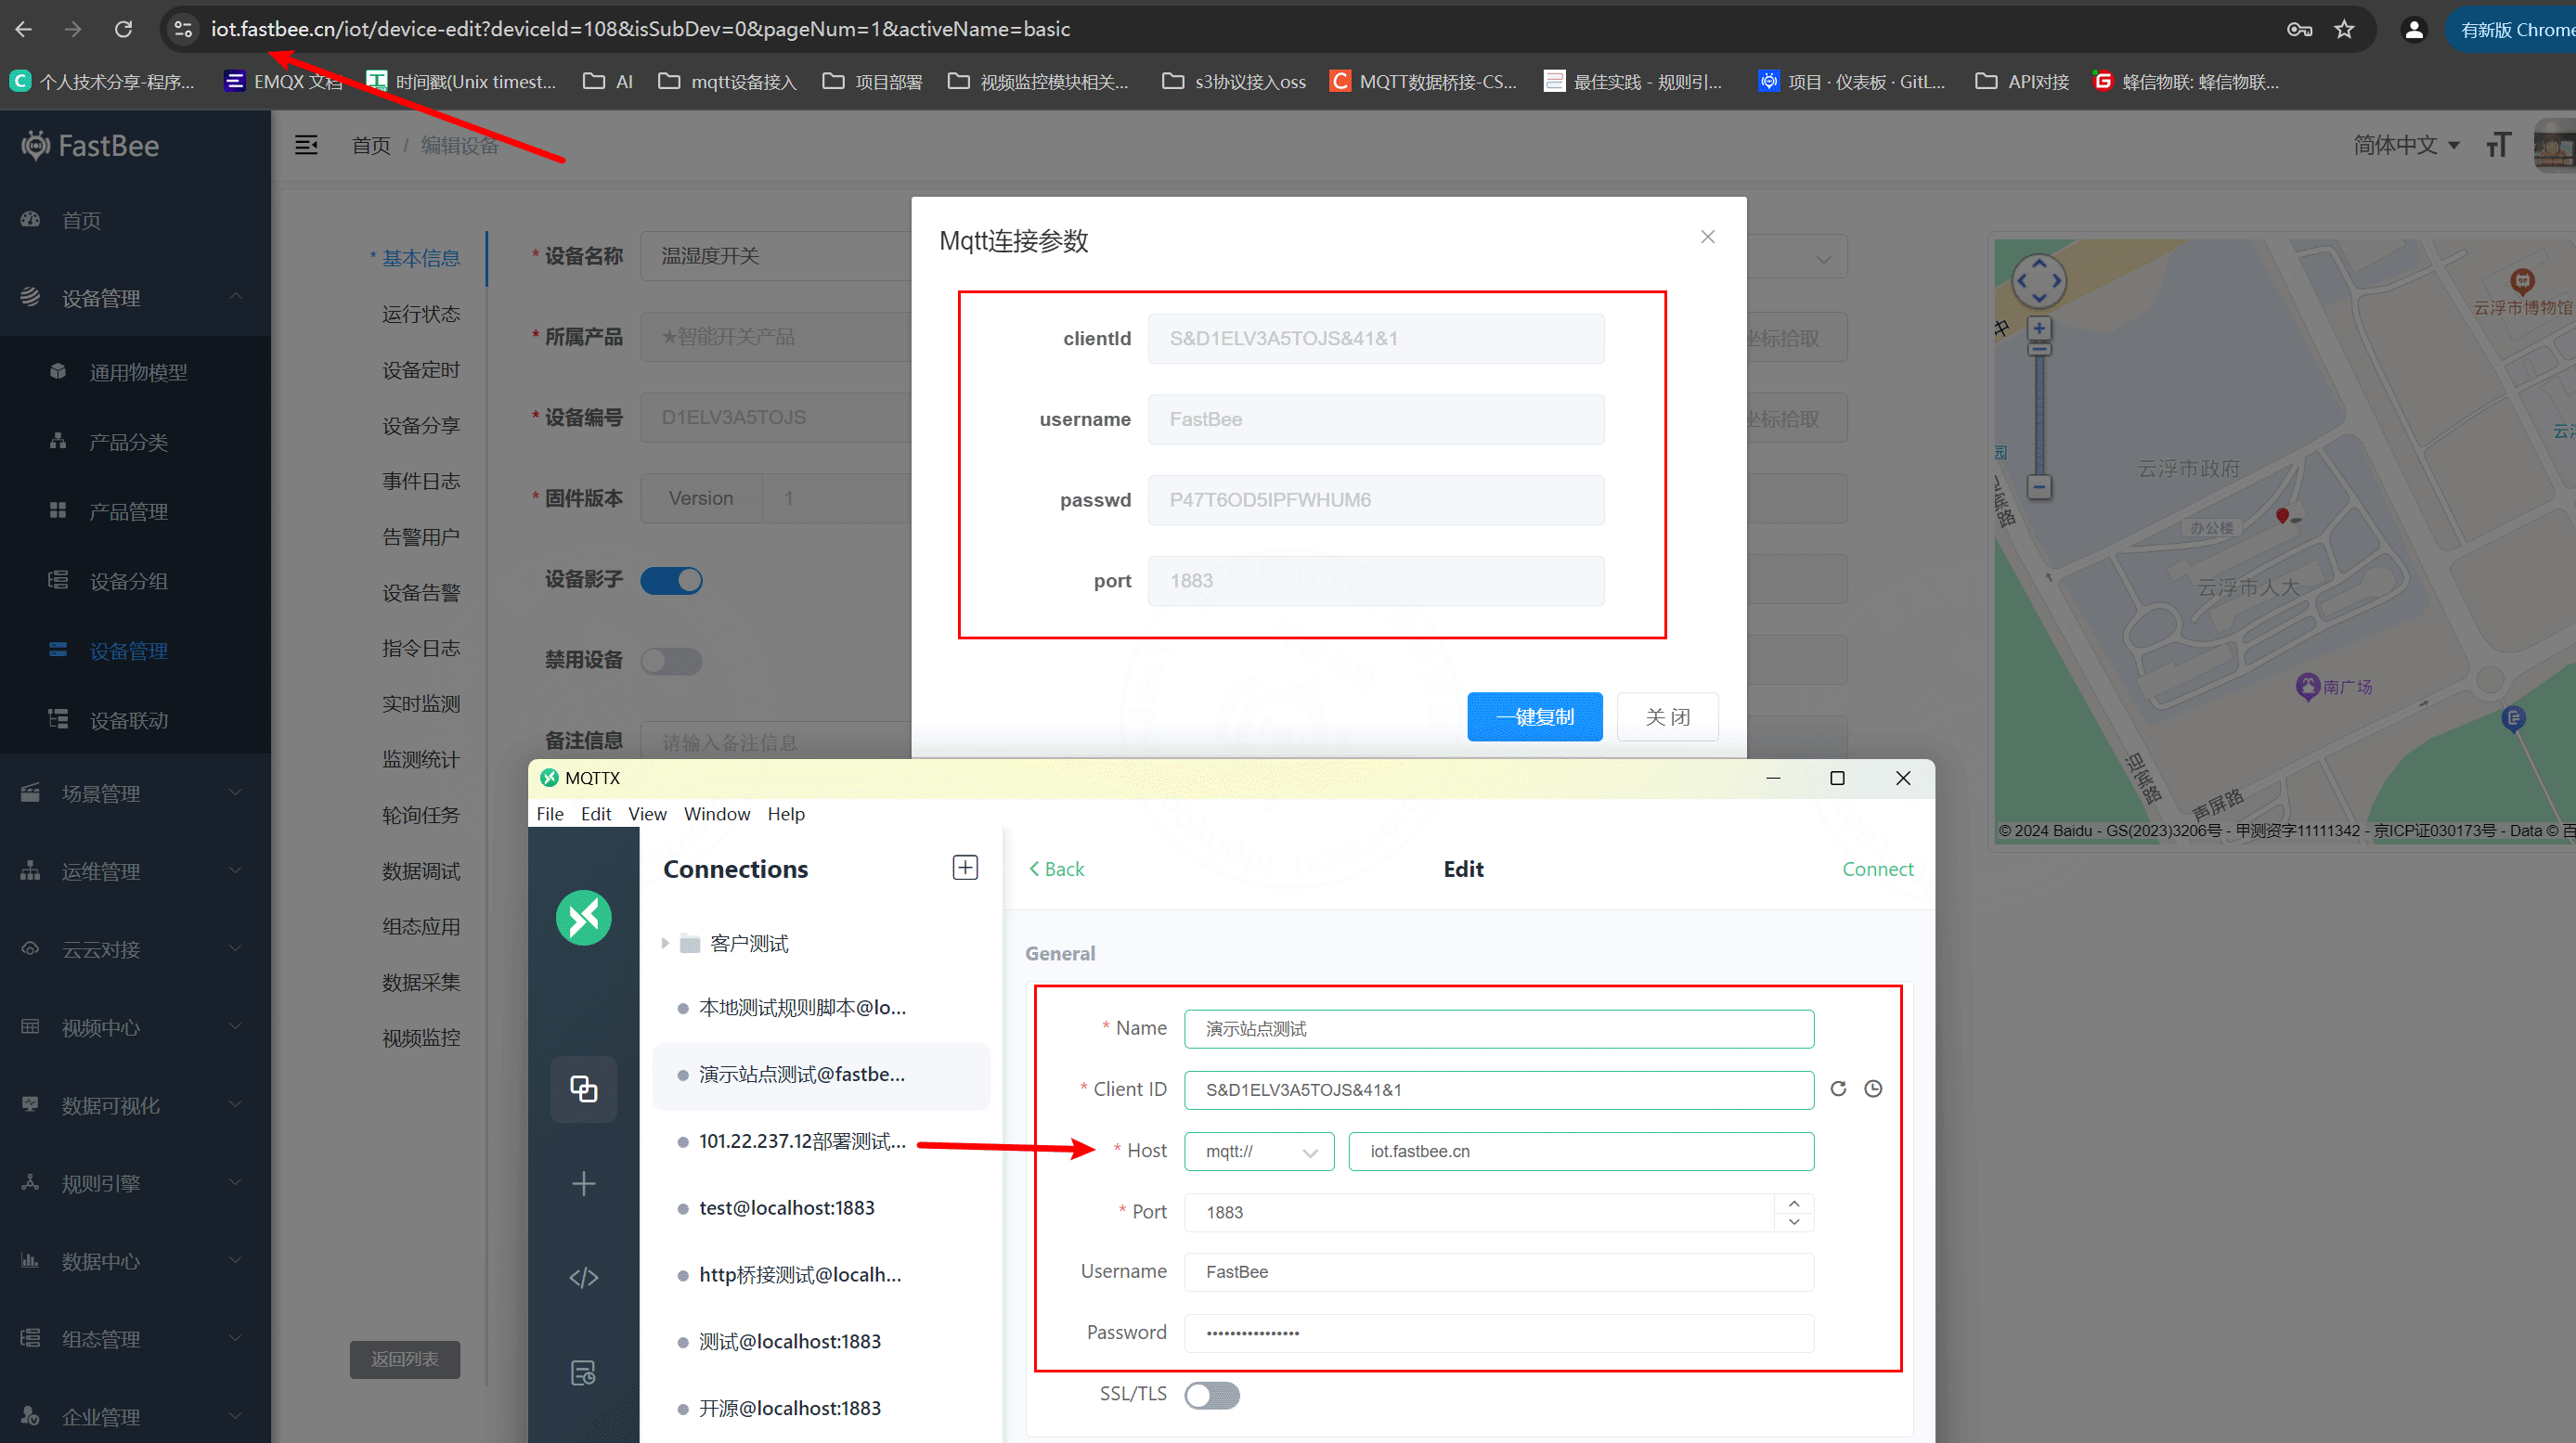Screen dimensions: 2576x1443
Task: Click the MQTTX Password field
Action: [1498, 1333]
